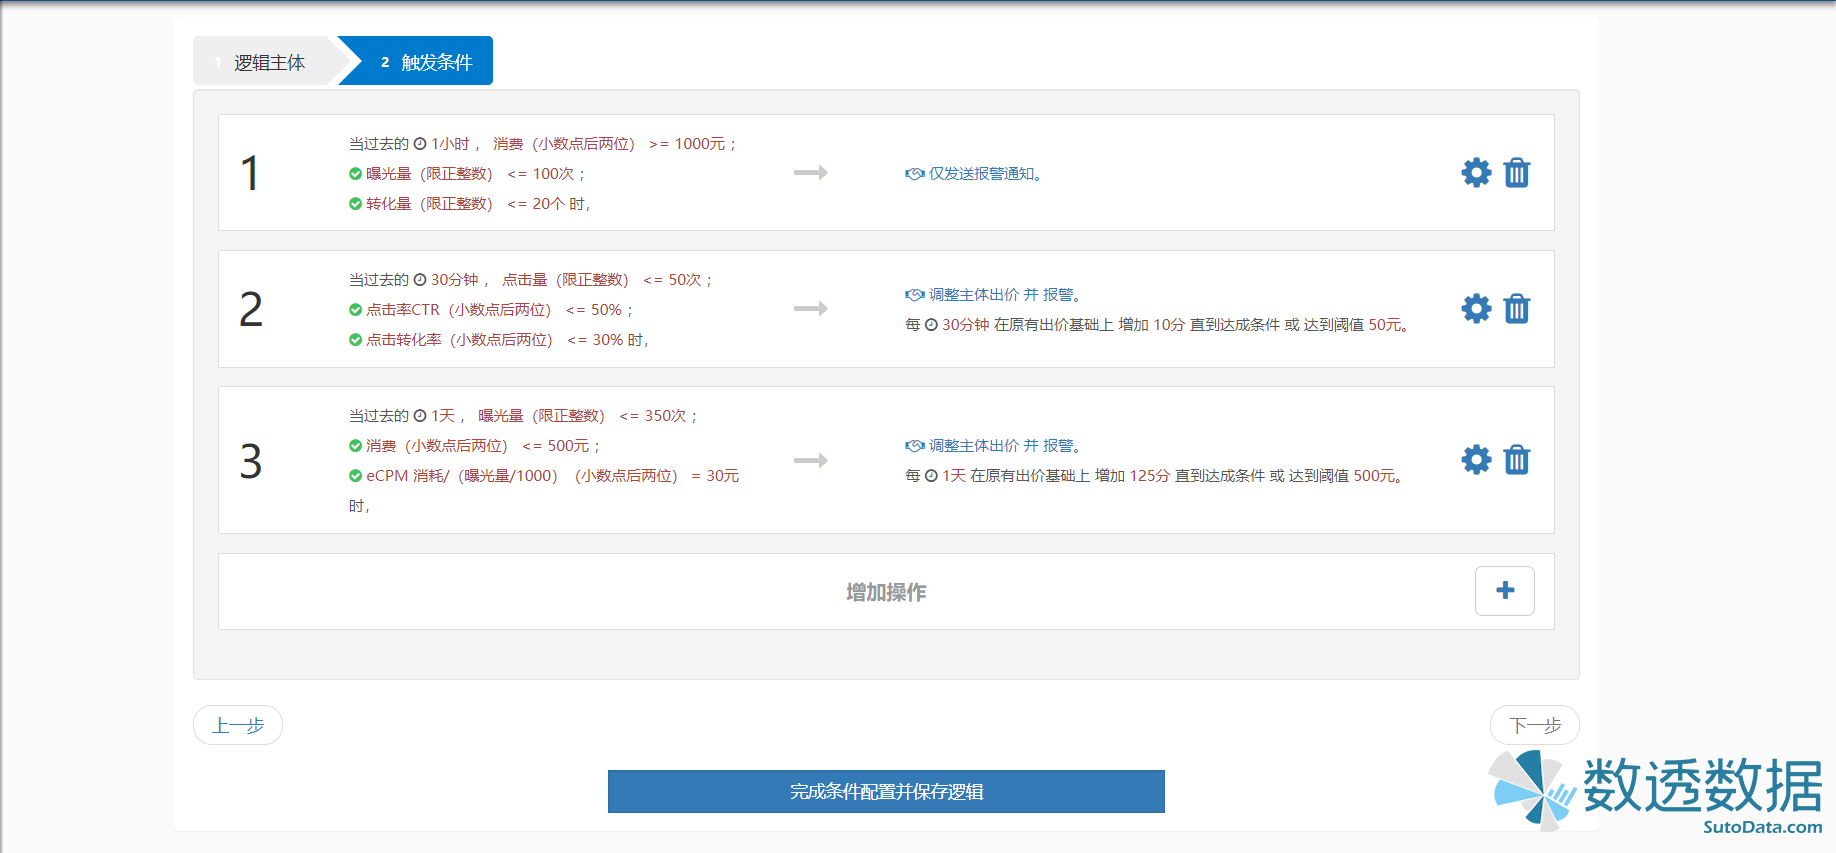
Task: Toggle the green check beside eCPM condition
Action: click(355, 476)
